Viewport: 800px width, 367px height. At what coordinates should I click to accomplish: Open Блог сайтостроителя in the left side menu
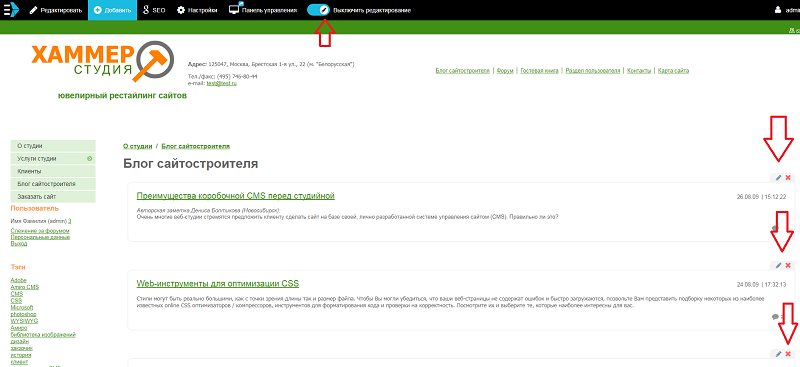click(53, 184)
